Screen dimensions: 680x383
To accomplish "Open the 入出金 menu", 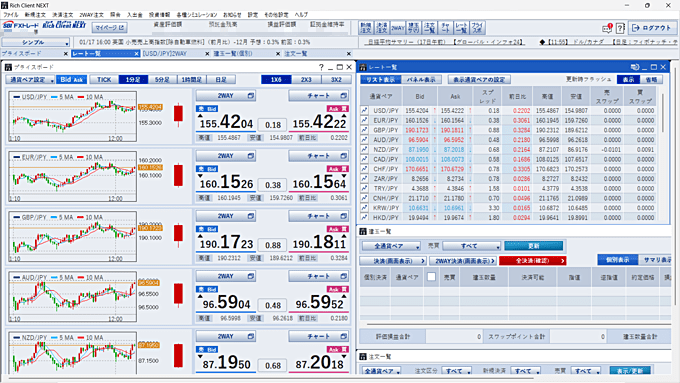I will click(x=134, y=15).
